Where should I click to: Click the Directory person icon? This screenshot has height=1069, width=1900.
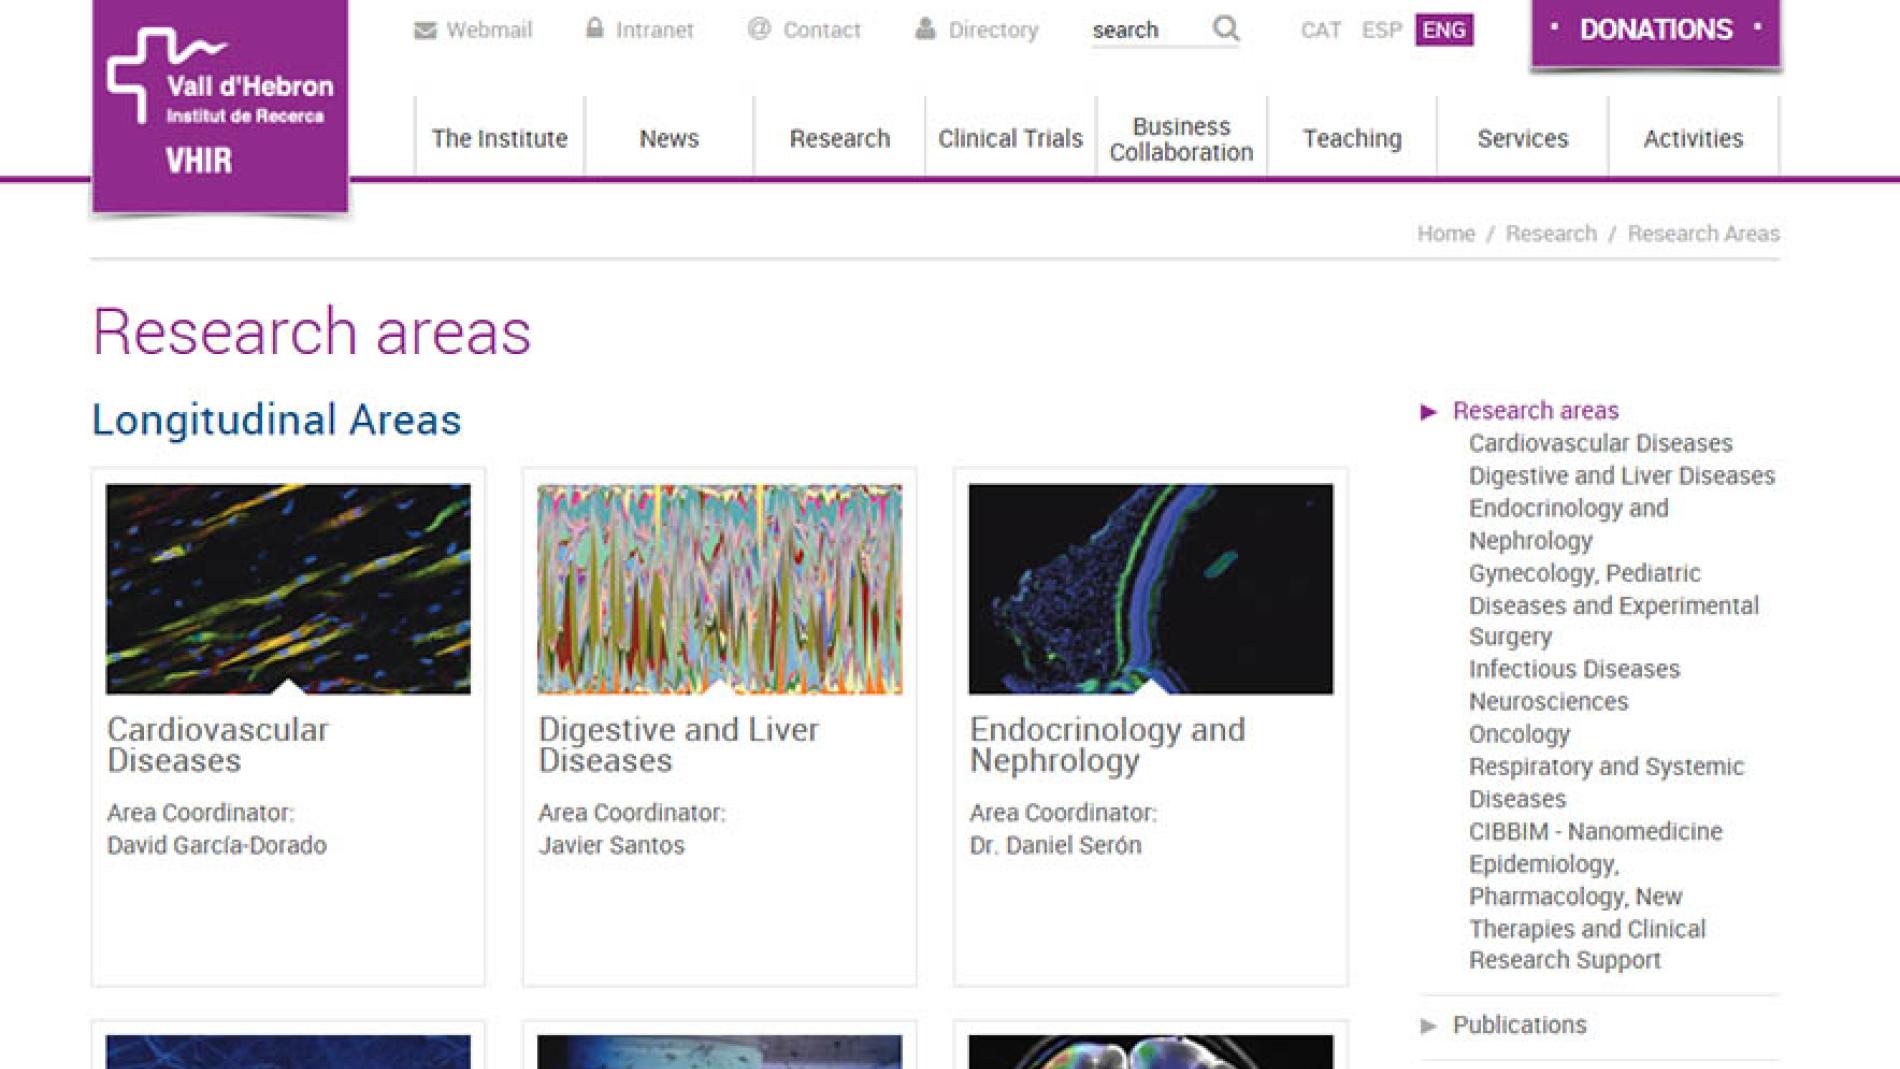925,29
